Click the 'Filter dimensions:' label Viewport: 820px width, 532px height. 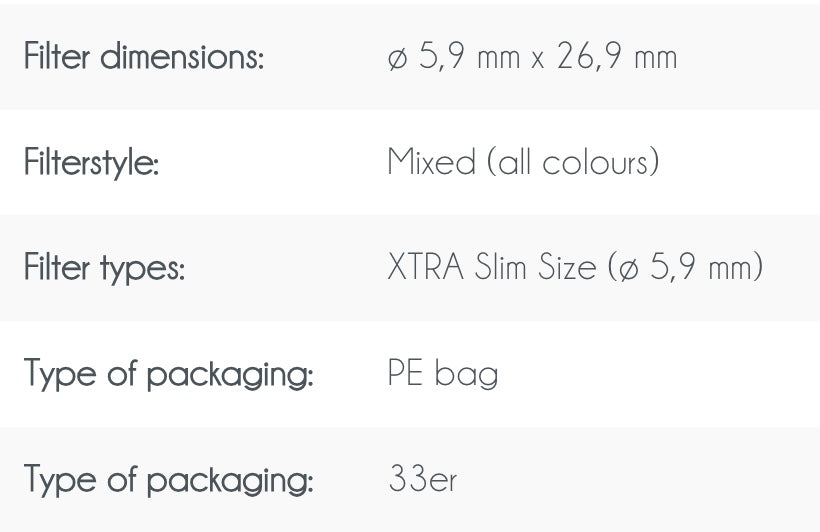click(144, 57)
